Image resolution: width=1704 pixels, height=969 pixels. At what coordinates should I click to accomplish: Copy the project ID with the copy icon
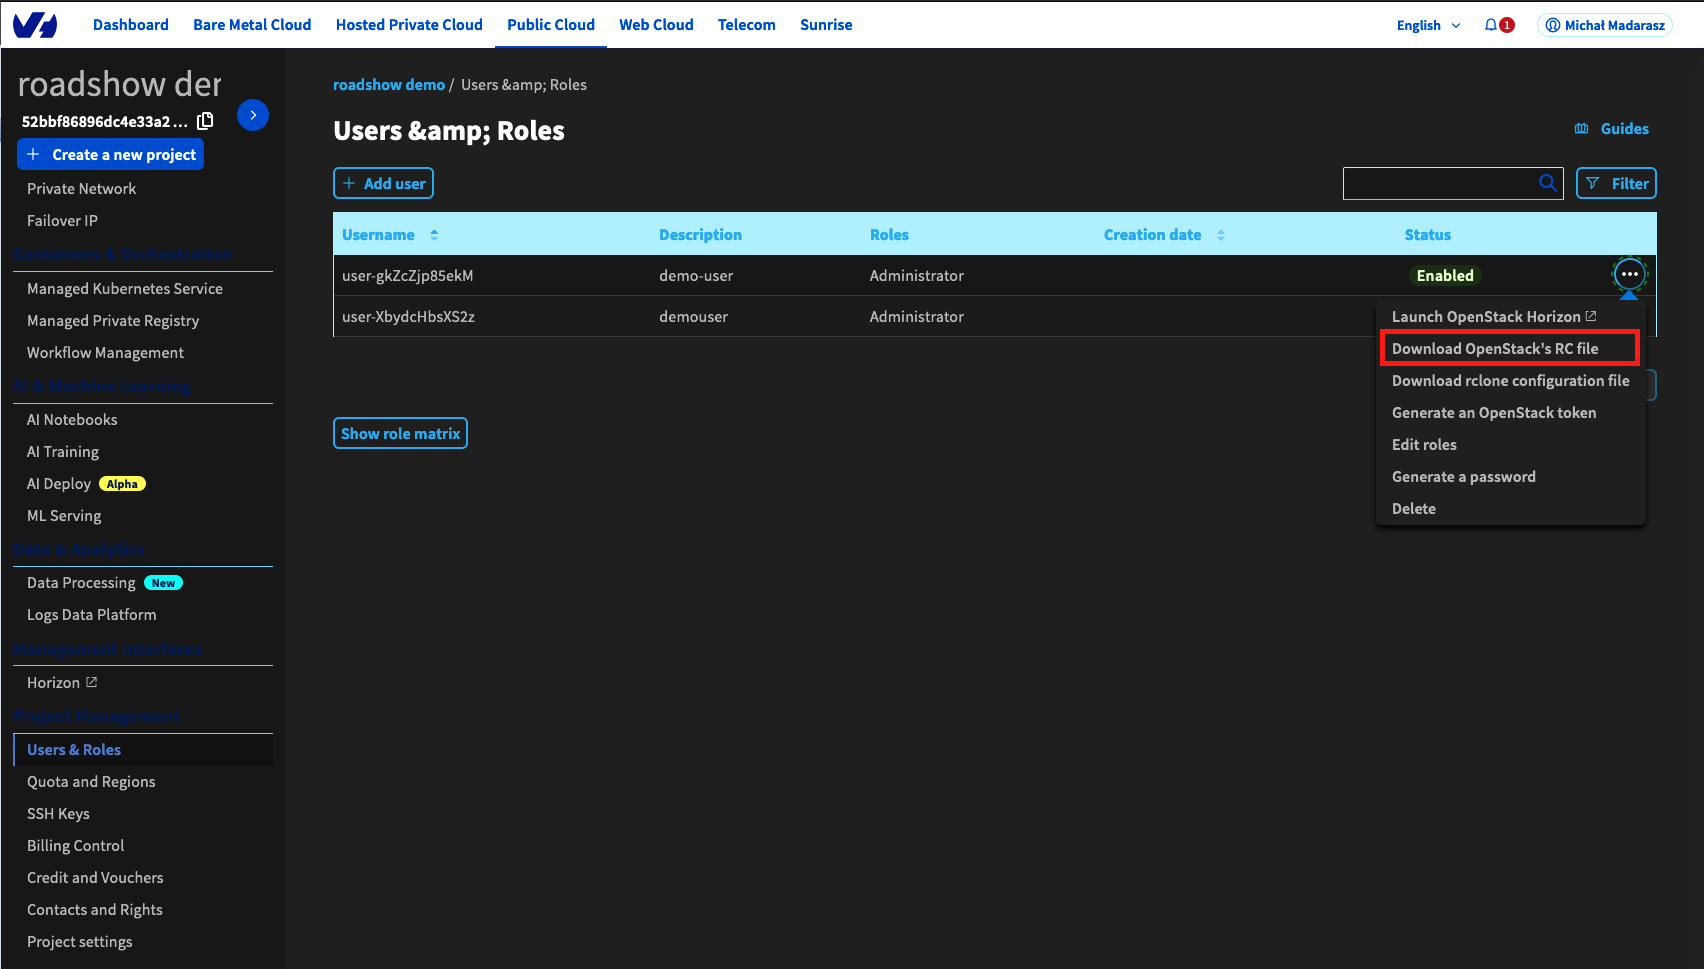point(205,121)
